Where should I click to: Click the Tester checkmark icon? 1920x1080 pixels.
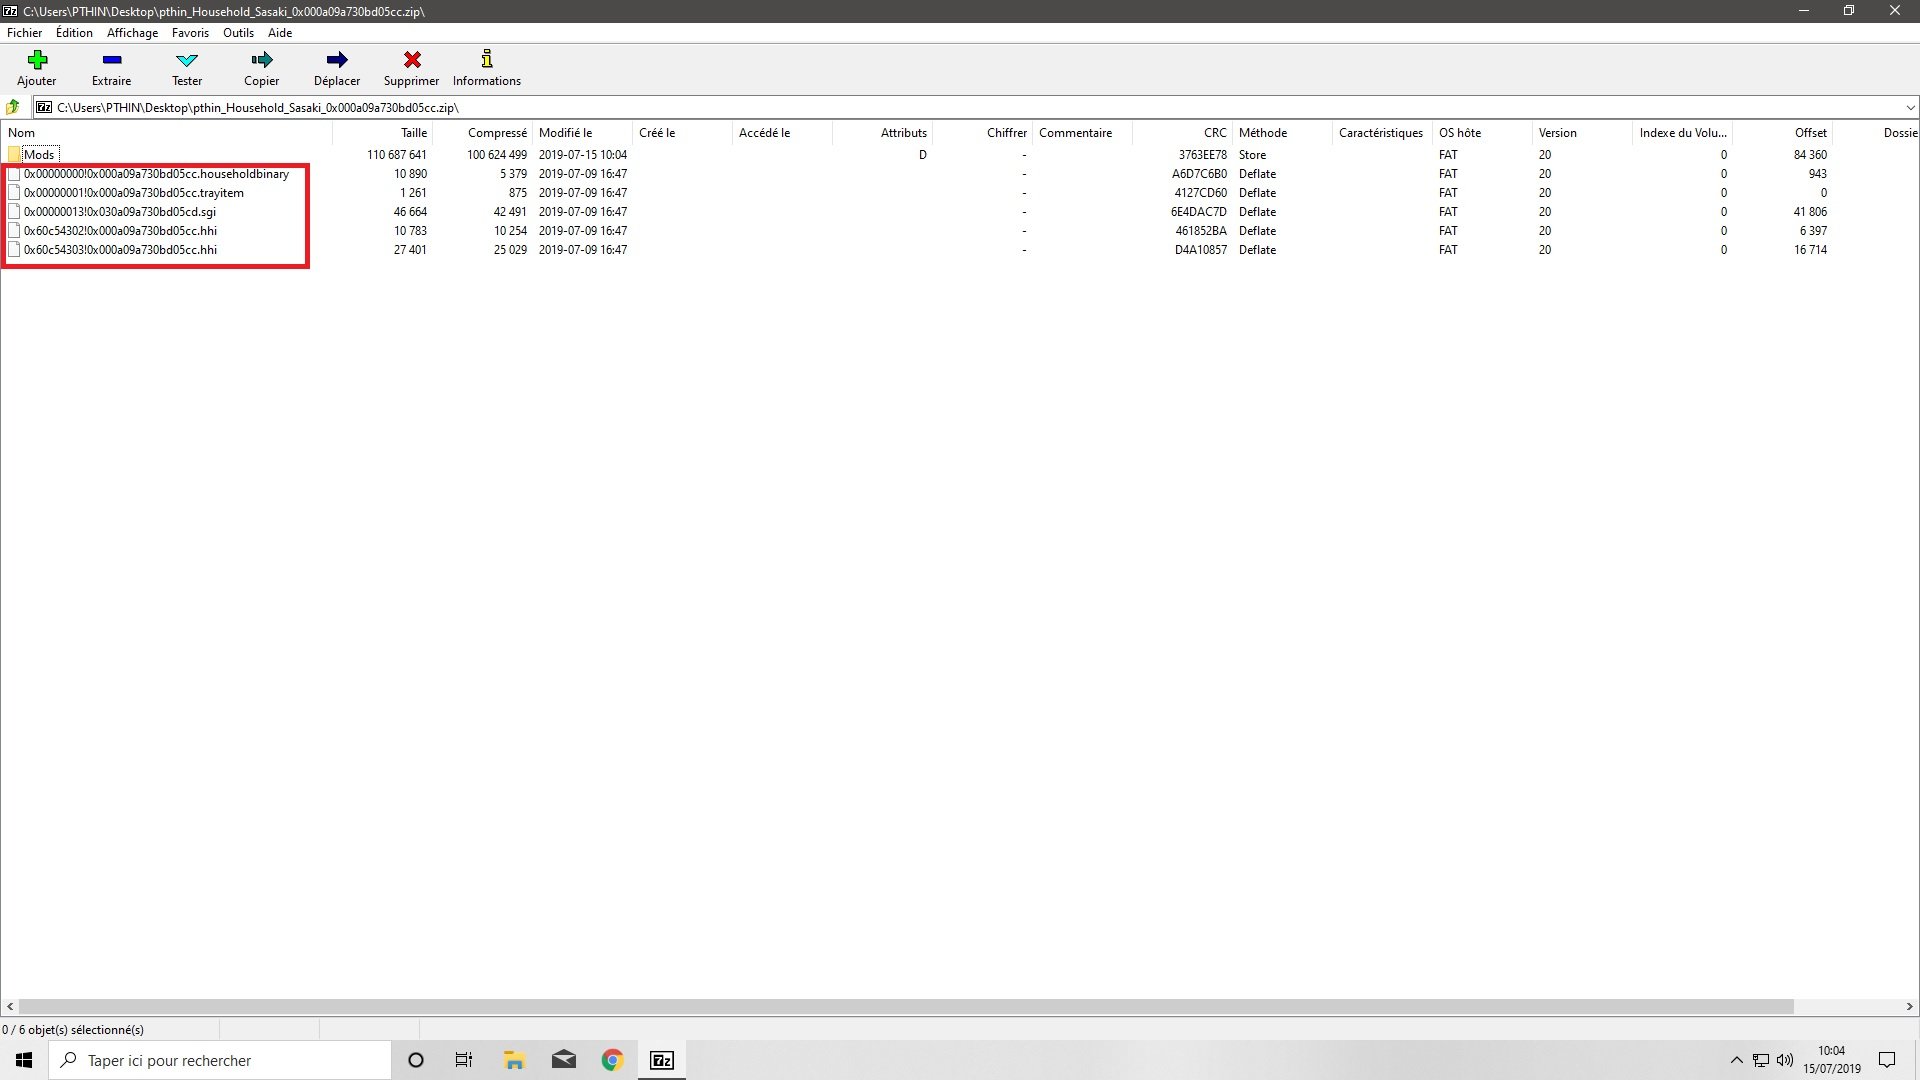[x=187, y=61]
